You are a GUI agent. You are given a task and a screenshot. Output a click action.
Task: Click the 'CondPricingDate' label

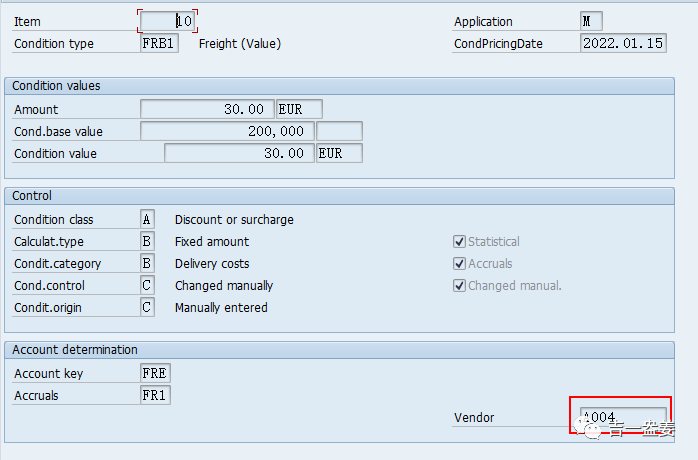498,44
